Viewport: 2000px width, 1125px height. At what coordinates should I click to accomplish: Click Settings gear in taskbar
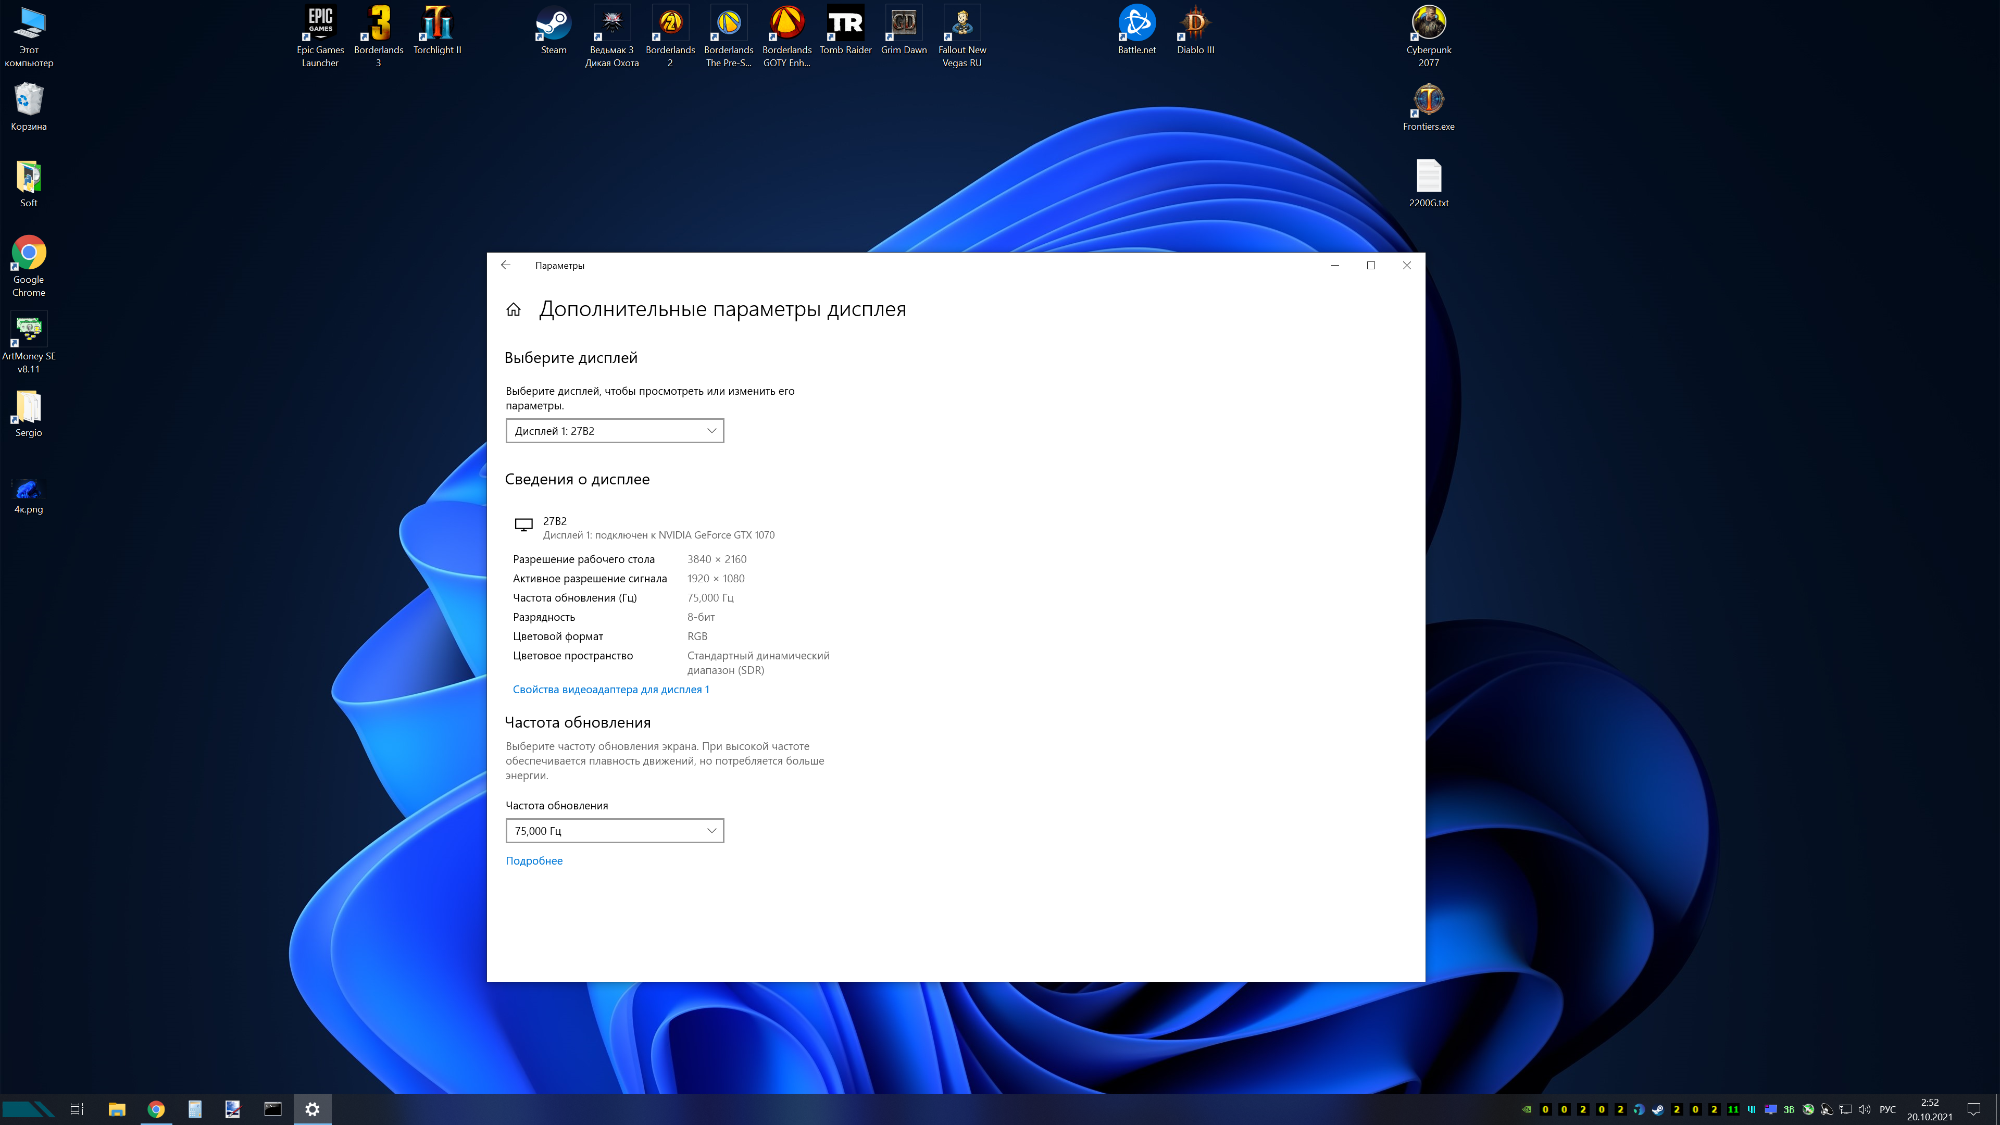[x=312, y=1109]
